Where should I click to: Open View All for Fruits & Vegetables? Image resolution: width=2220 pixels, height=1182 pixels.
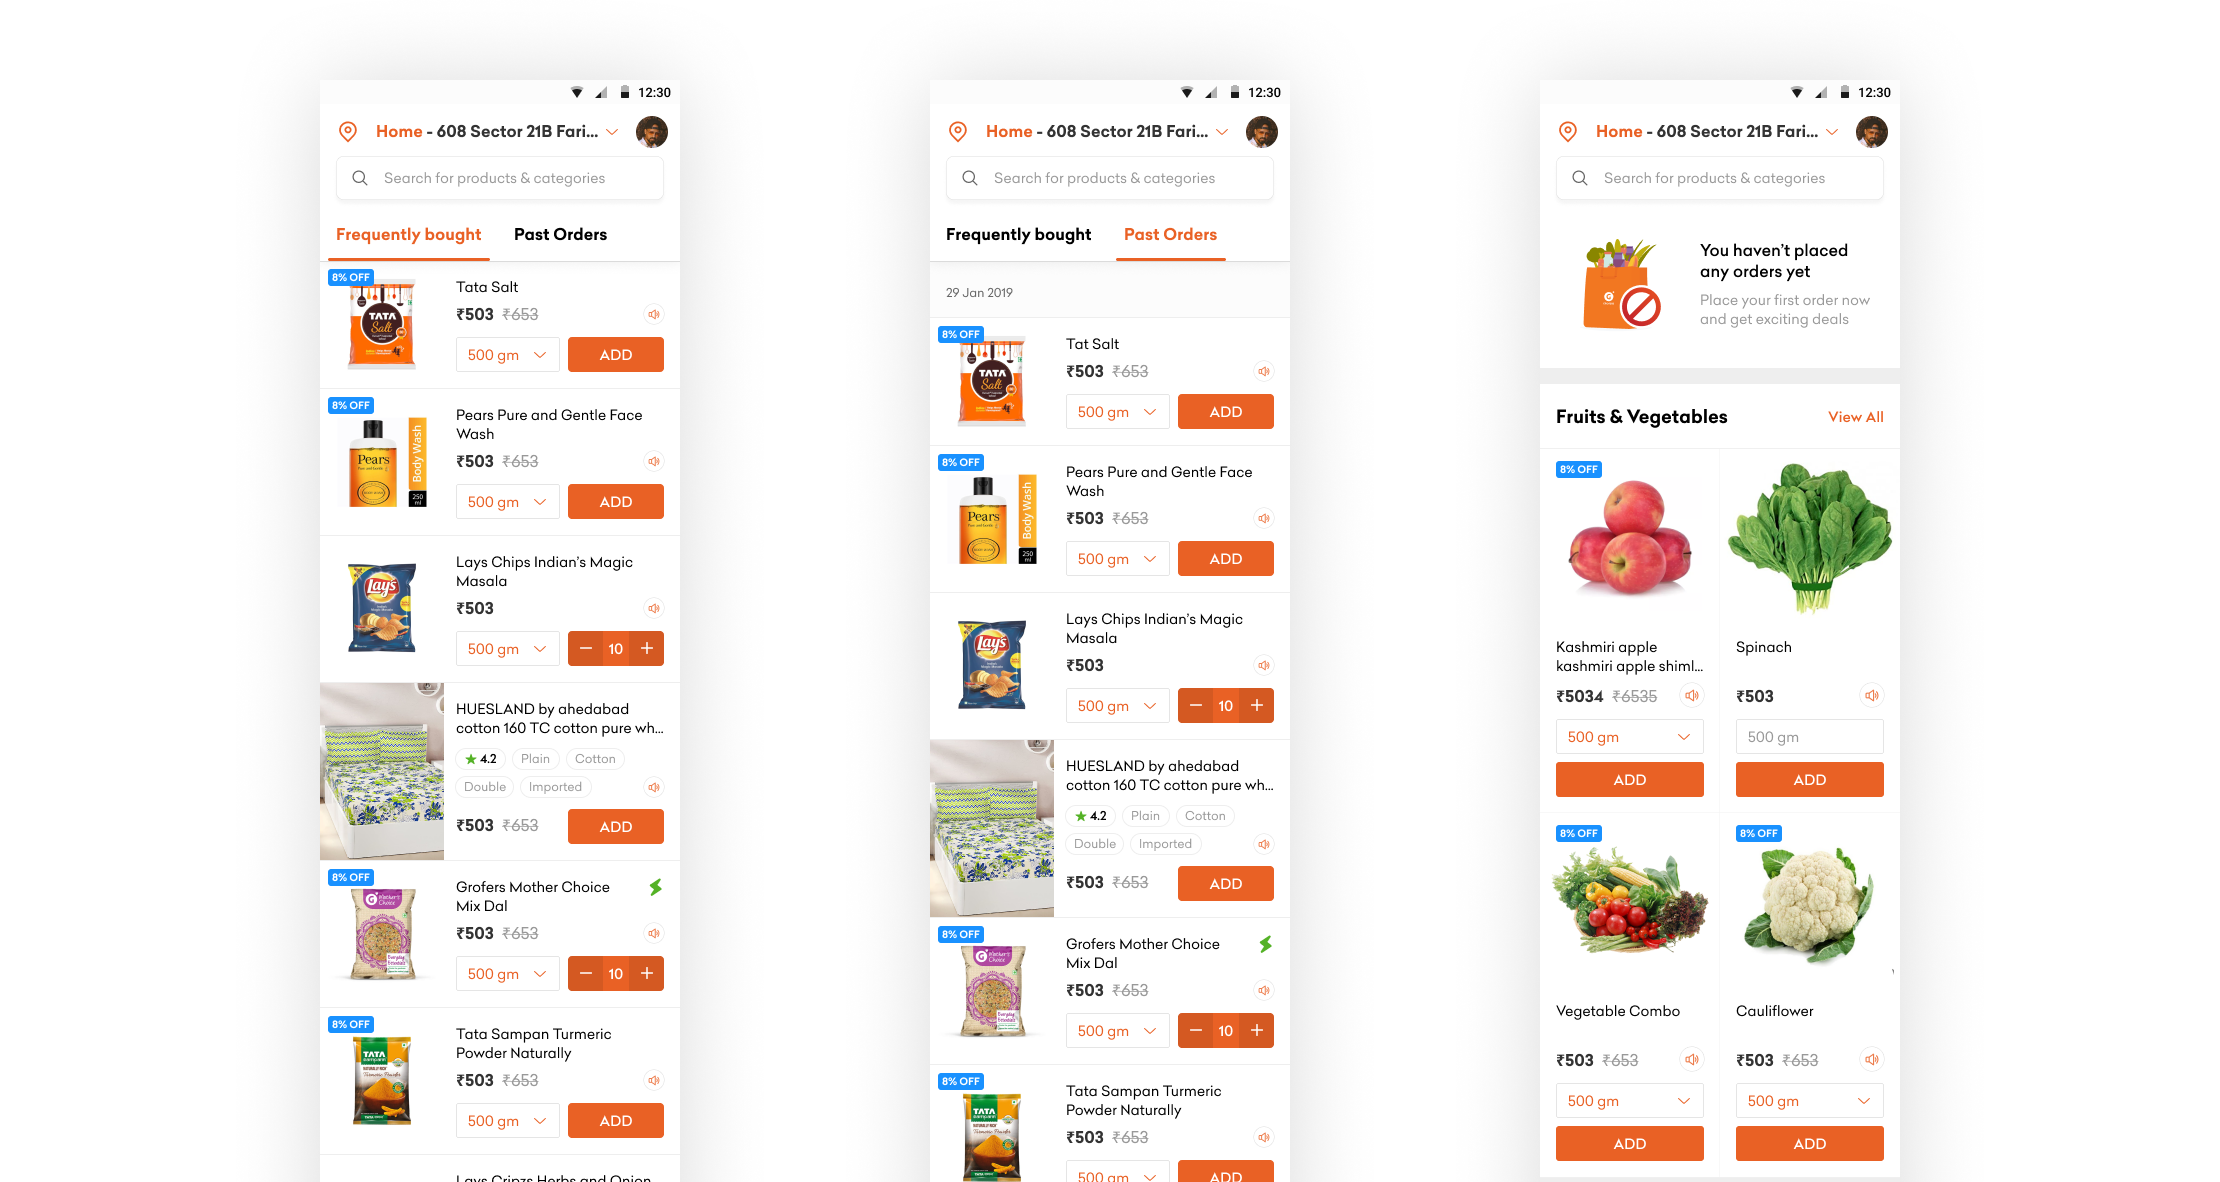click(1856, 417)
